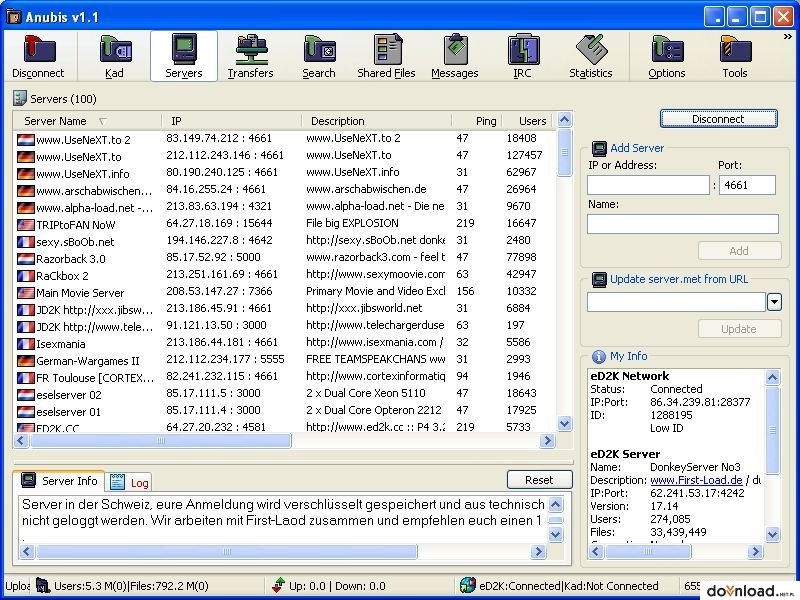Select the RaCkbox 2 server row
The width and height of the screenshot is (800, 600).
coord(286,275)
